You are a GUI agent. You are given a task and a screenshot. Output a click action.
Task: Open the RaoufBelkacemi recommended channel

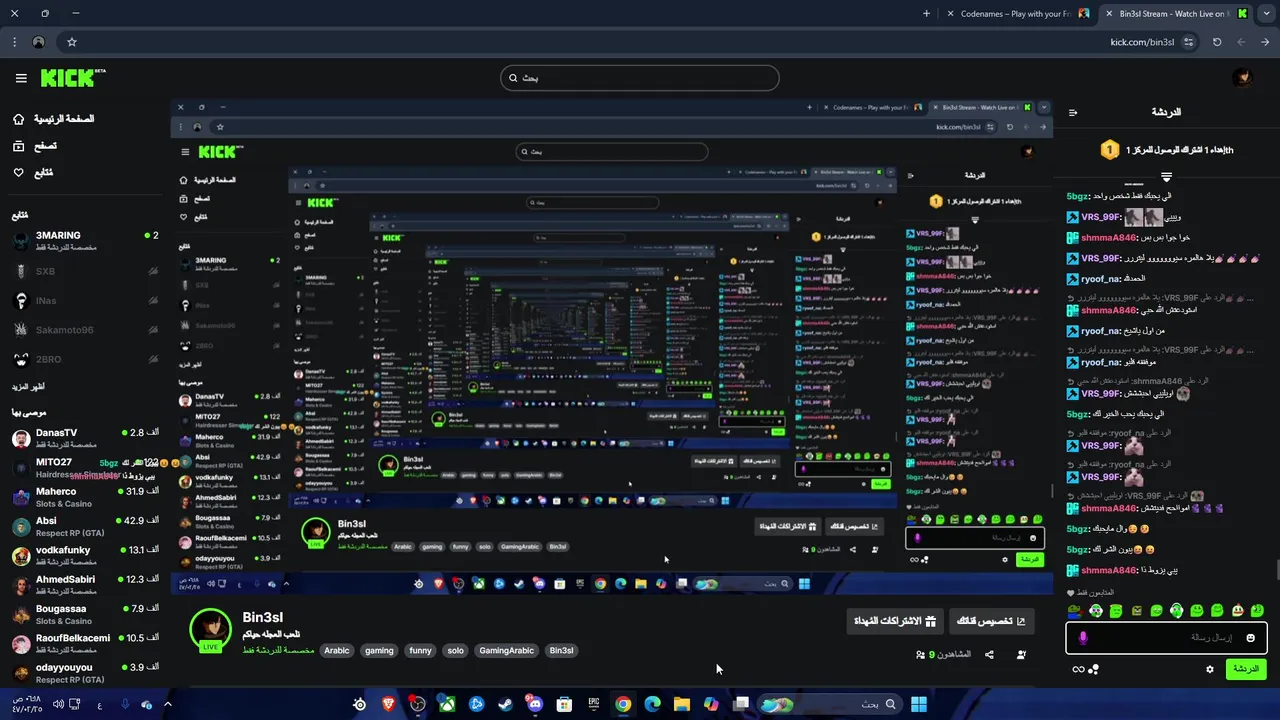85,643
